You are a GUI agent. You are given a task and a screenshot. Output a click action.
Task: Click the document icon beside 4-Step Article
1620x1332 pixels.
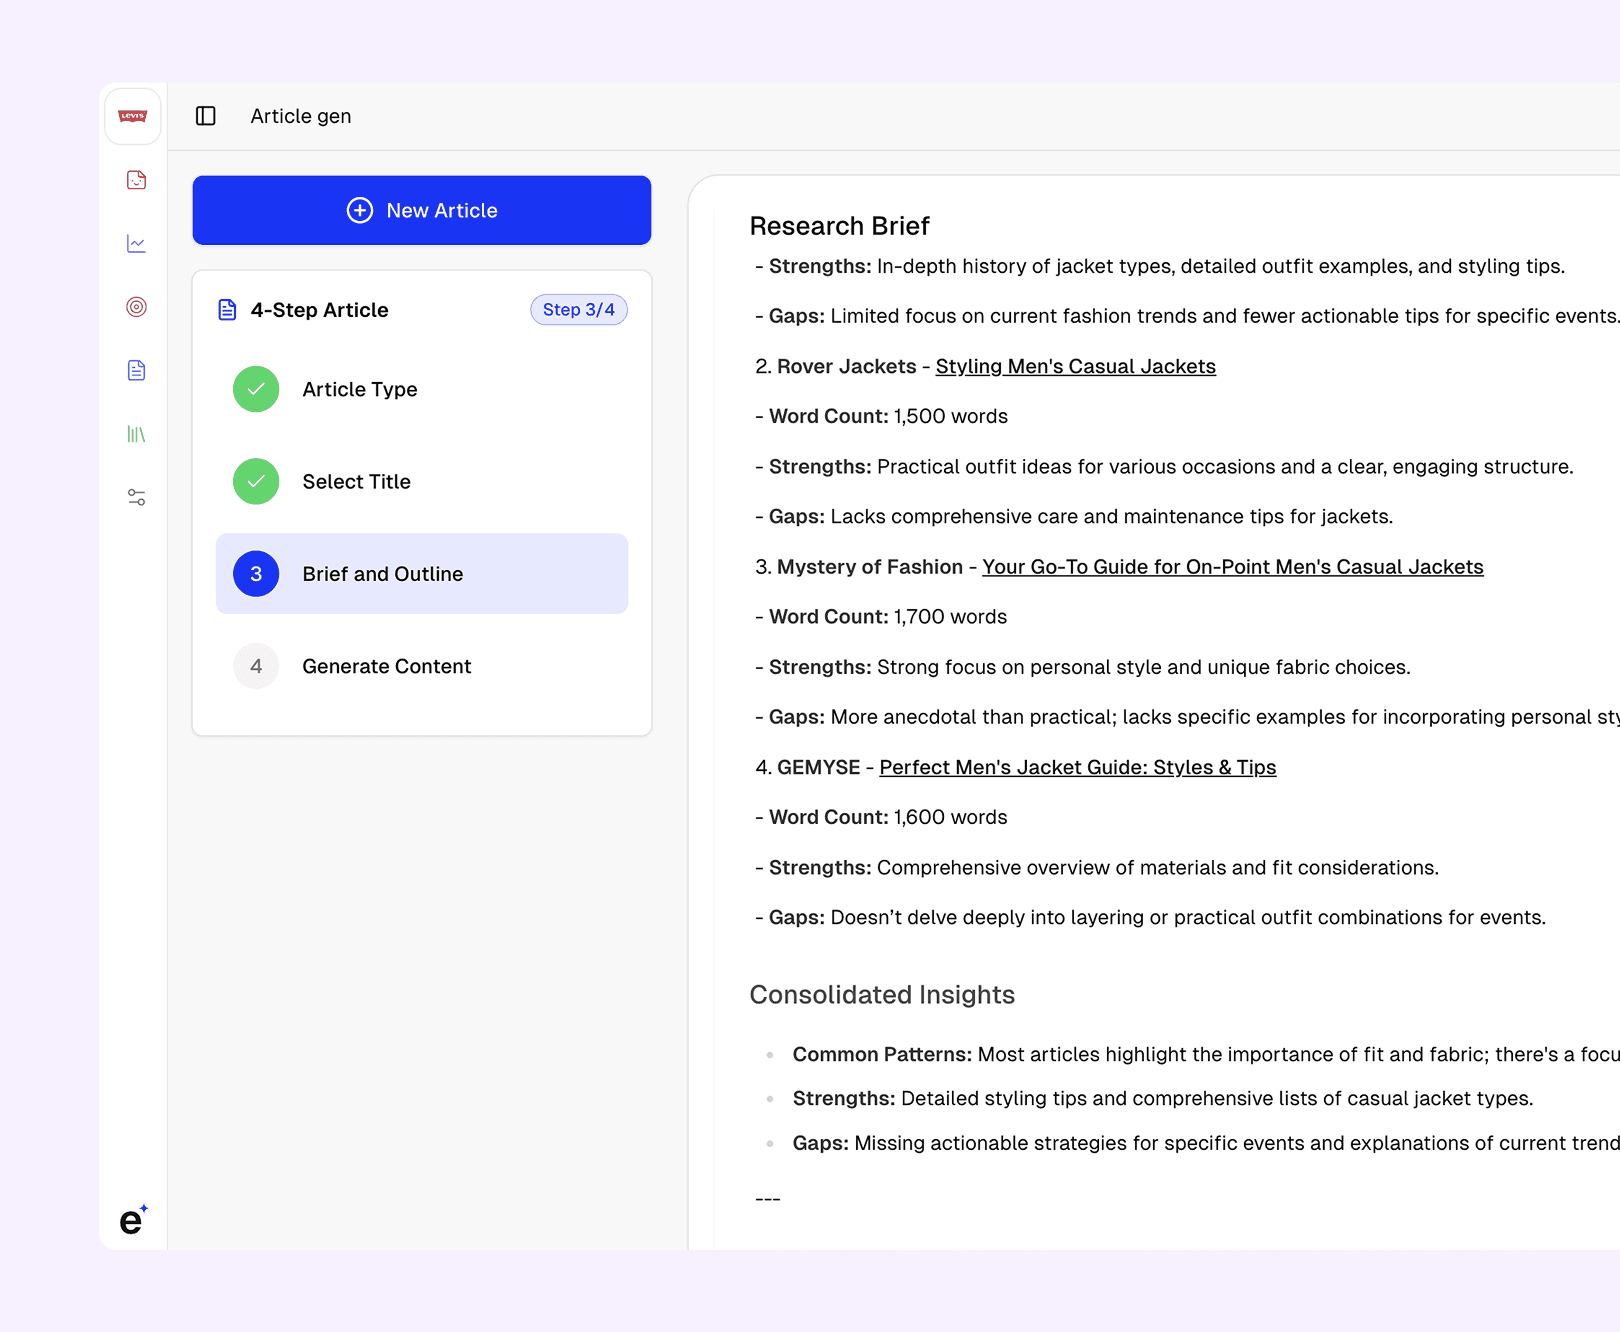pyautogui.click(x=228, y=310)
